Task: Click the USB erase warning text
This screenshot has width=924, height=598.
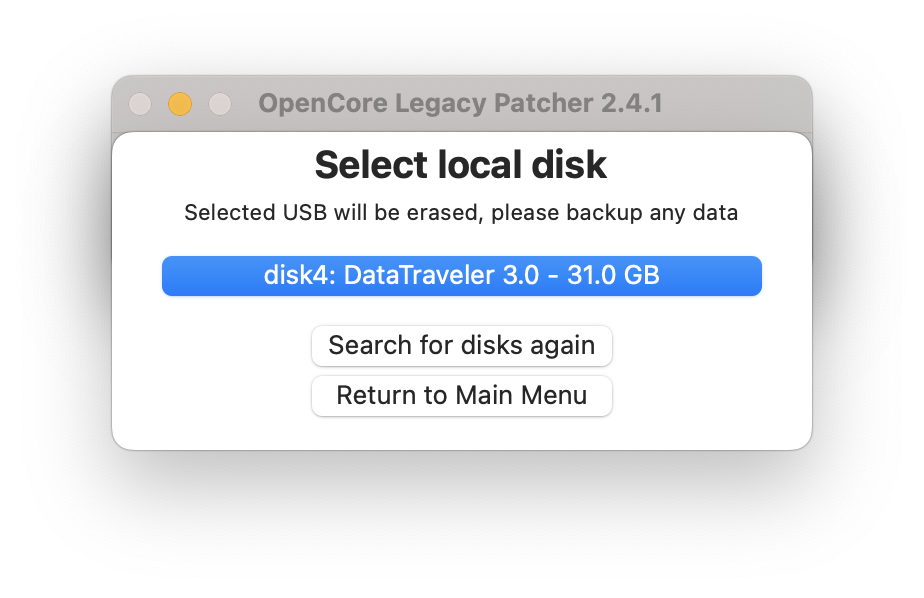Action: coord(461,213)
